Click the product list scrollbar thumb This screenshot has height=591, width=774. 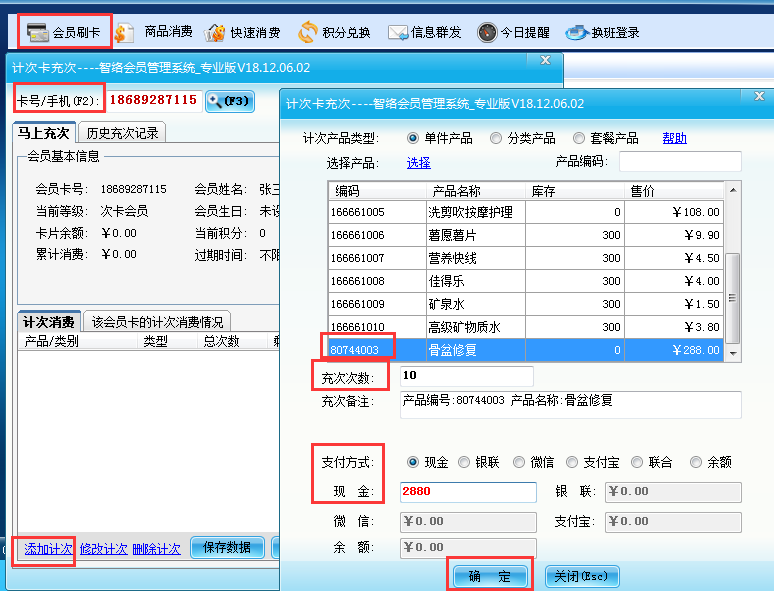pyautogui.click(x=733, y=298)
